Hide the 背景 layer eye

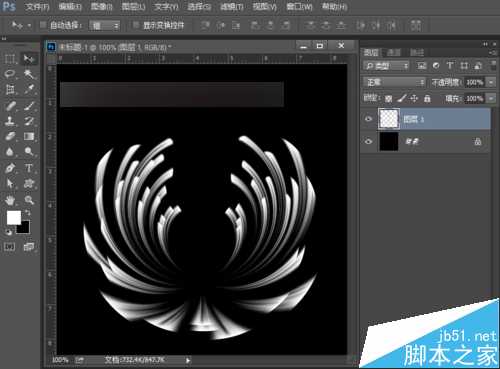click(x=368, y=141)
